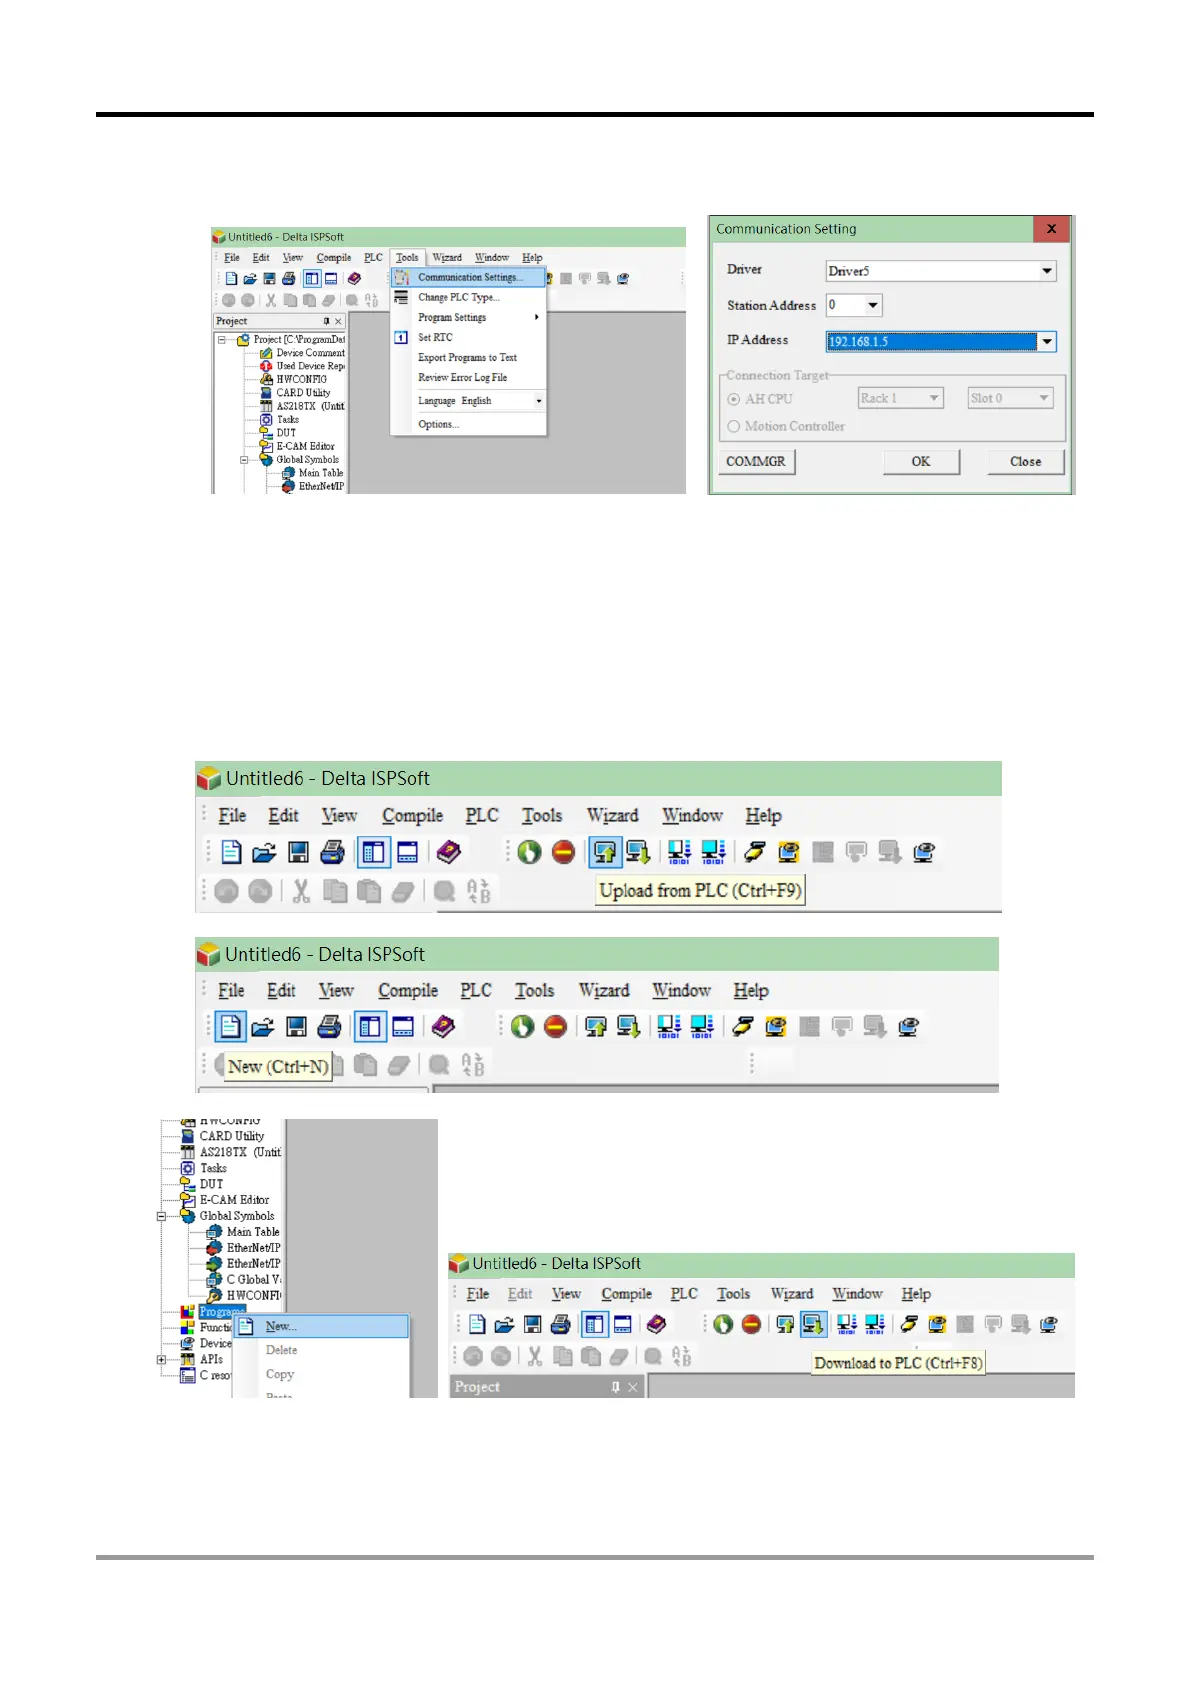Screen dimensions: 1190x1684
Task: Open the Driver dropdown showing Driver5
Action: pyautogui.click(x=1047, y=271)
